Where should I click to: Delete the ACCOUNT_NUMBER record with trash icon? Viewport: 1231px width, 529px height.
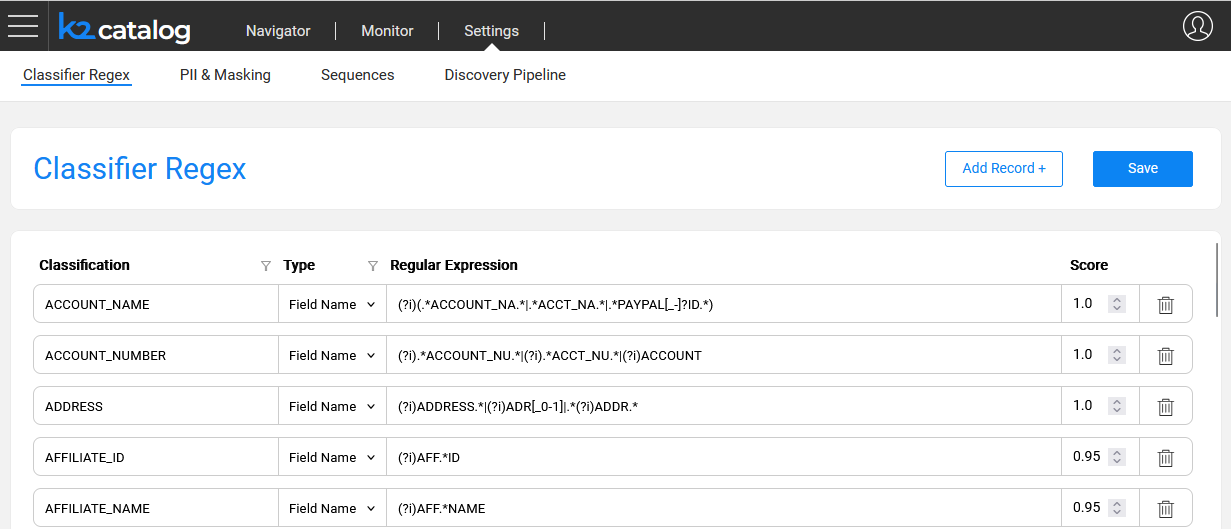click(x=1165, y=355)
